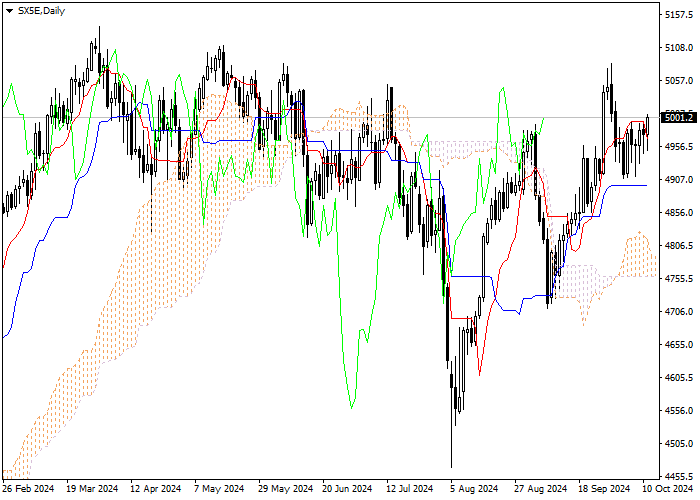Click the 4455.5 price axis label

coord(679,476)
